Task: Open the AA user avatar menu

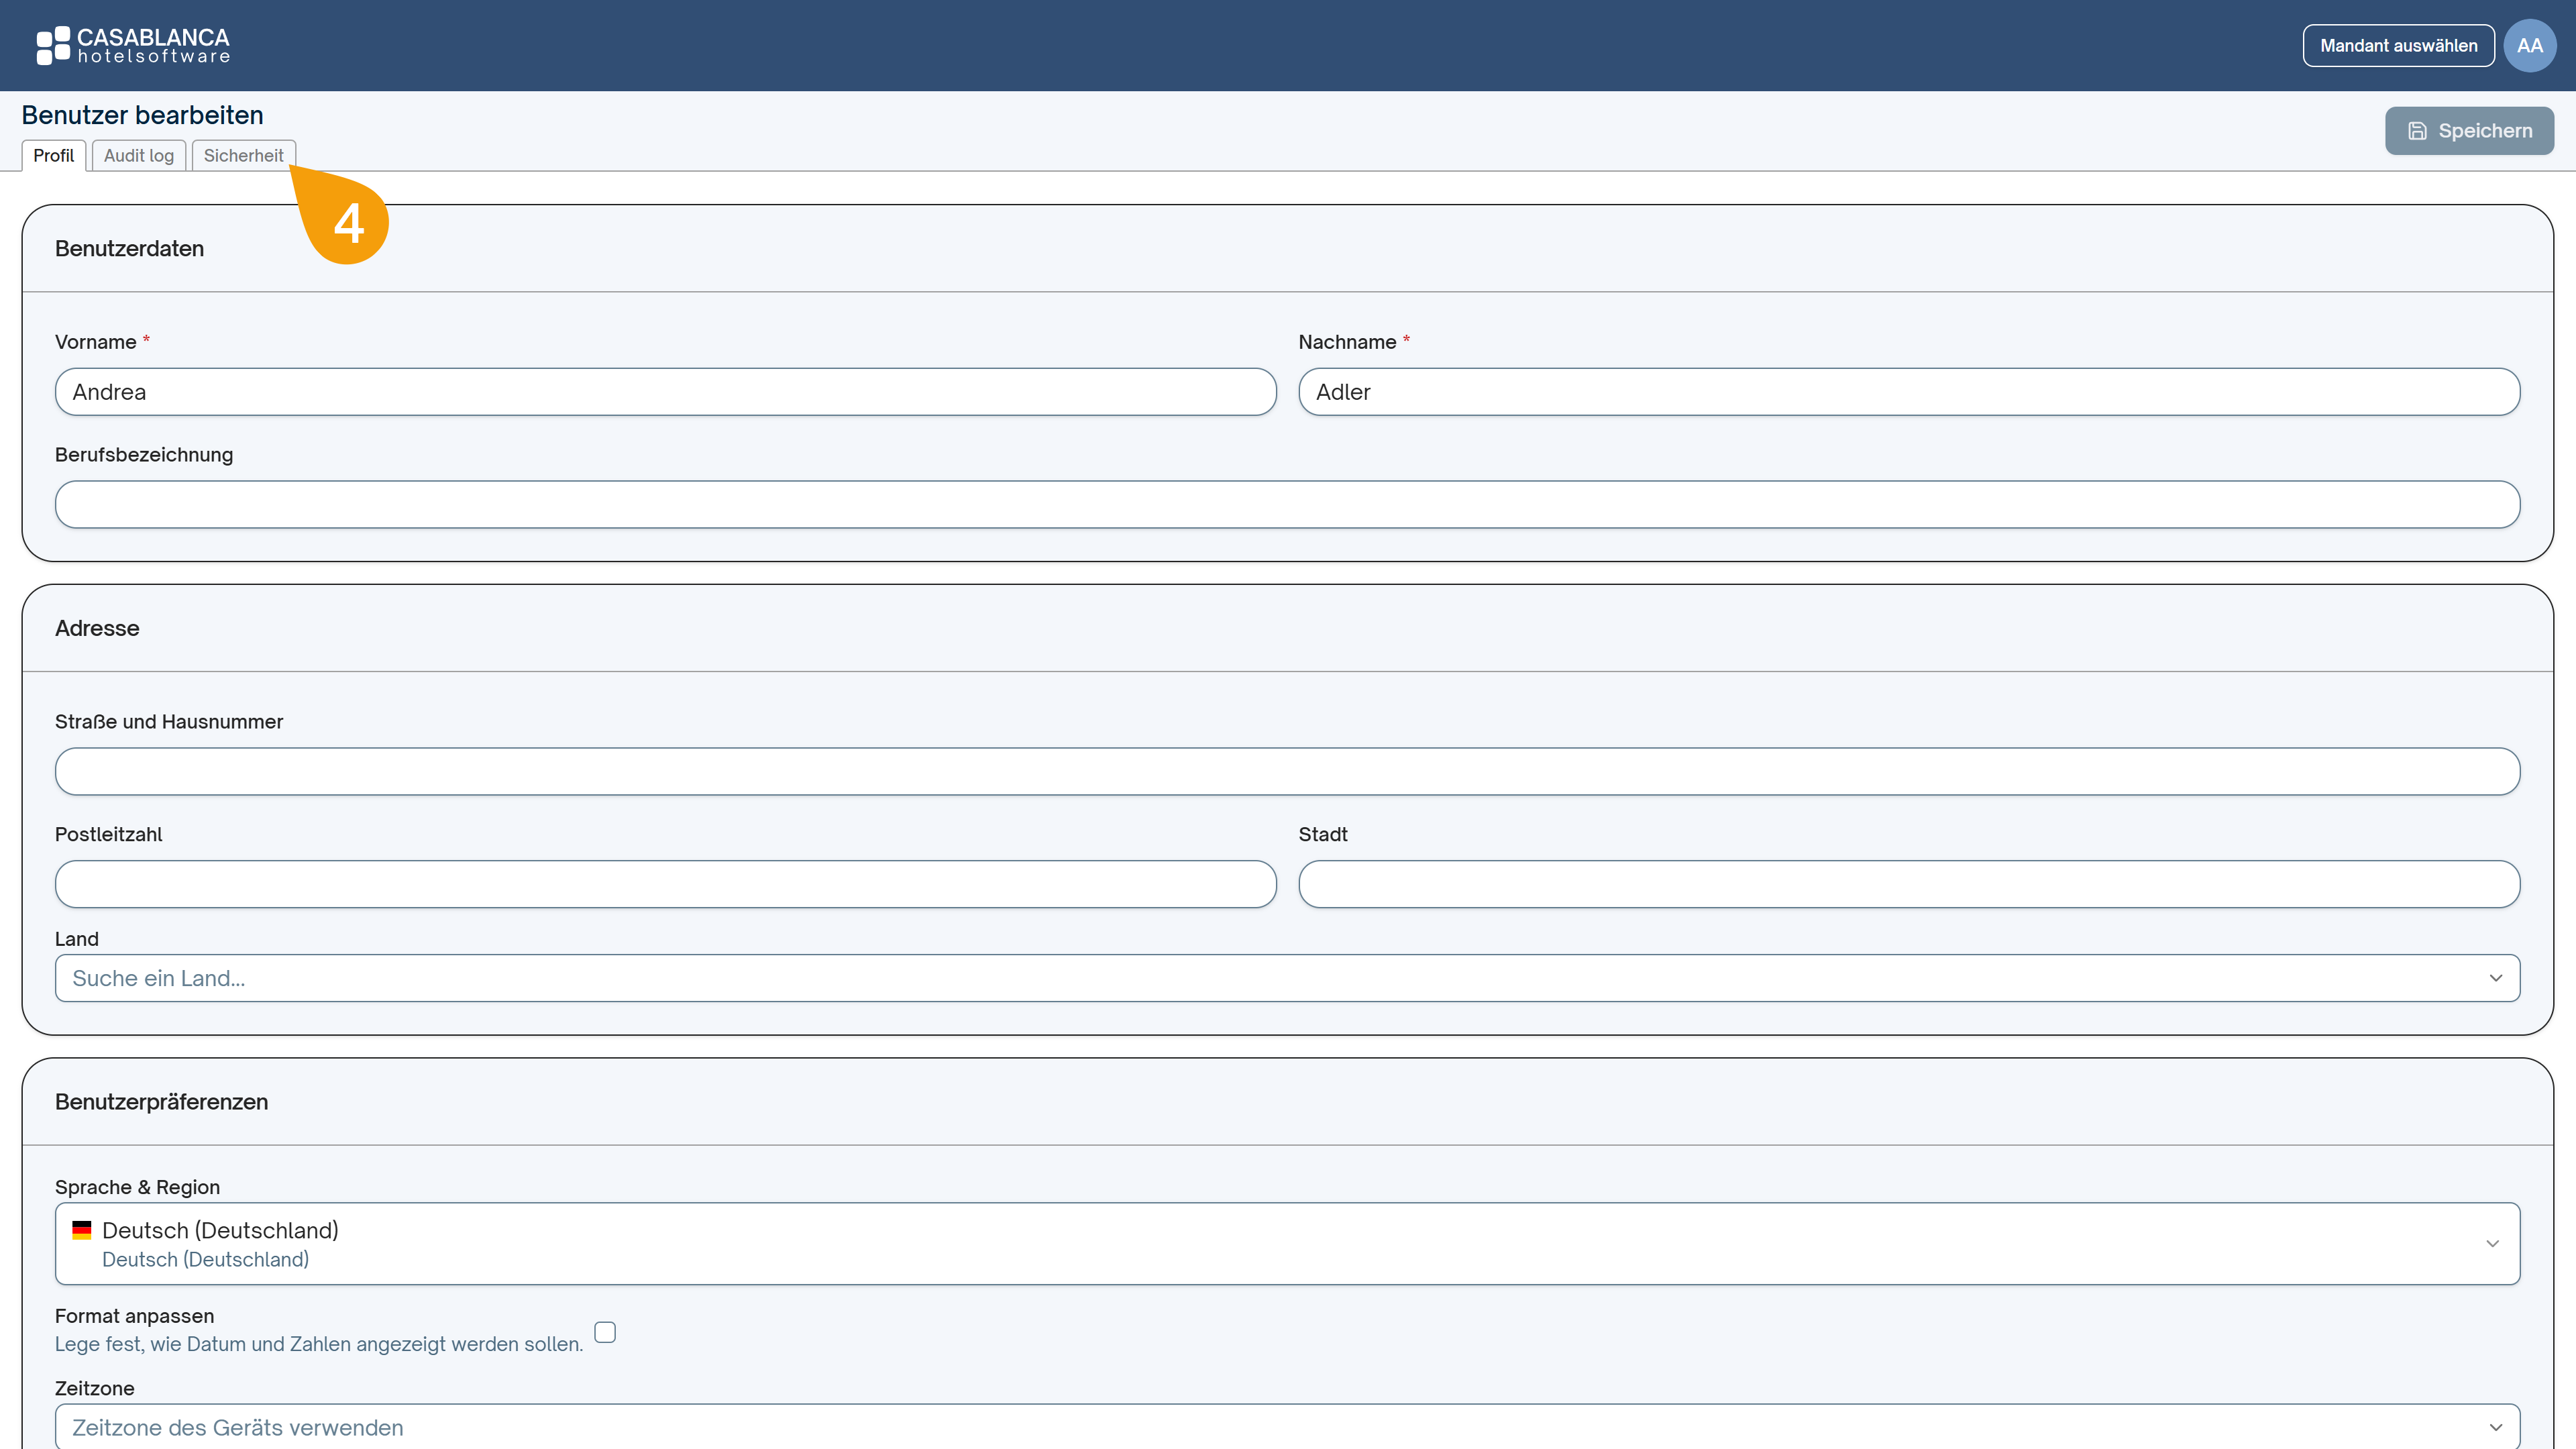Action: click(x=2530, y=46)
